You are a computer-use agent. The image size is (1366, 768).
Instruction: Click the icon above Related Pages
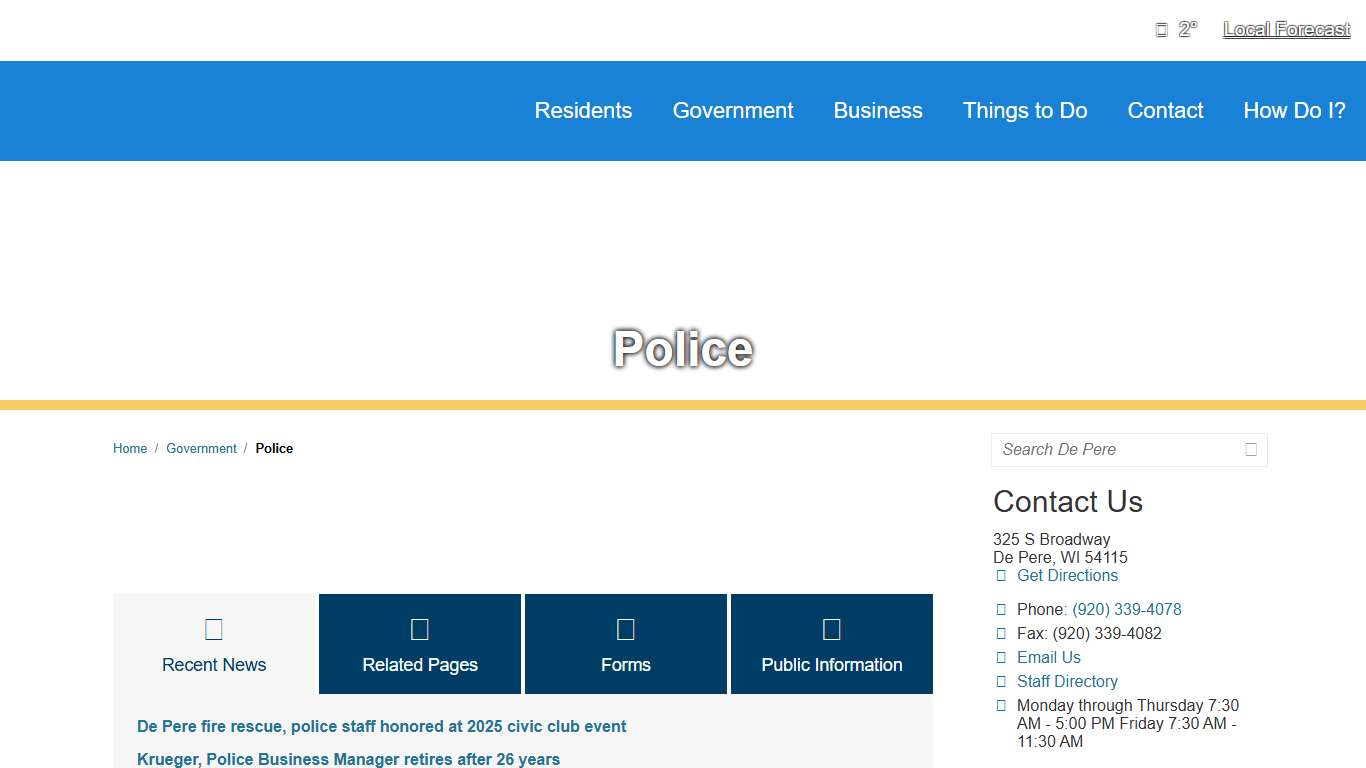click(420, 629)
